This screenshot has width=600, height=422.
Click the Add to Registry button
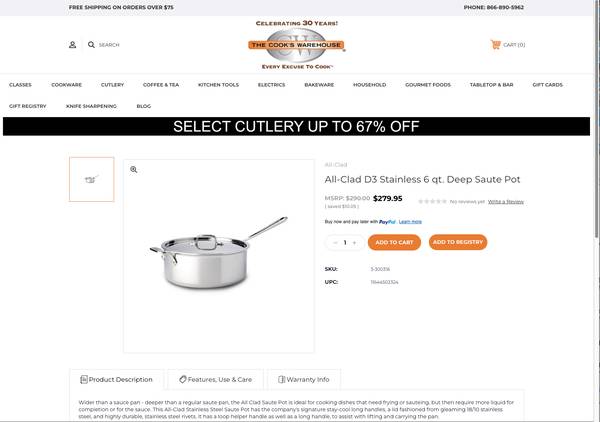coord(458,242)
